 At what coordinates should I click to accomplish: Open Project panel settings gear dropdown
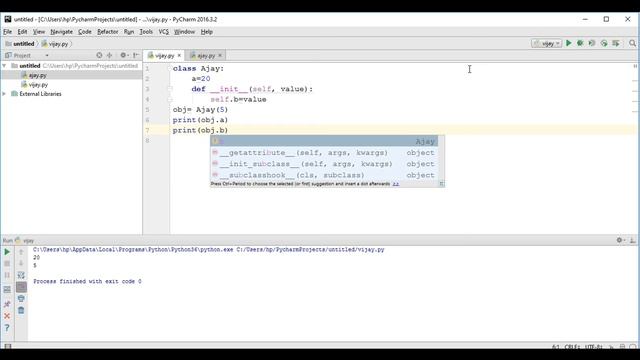click(x=124, y=55)
